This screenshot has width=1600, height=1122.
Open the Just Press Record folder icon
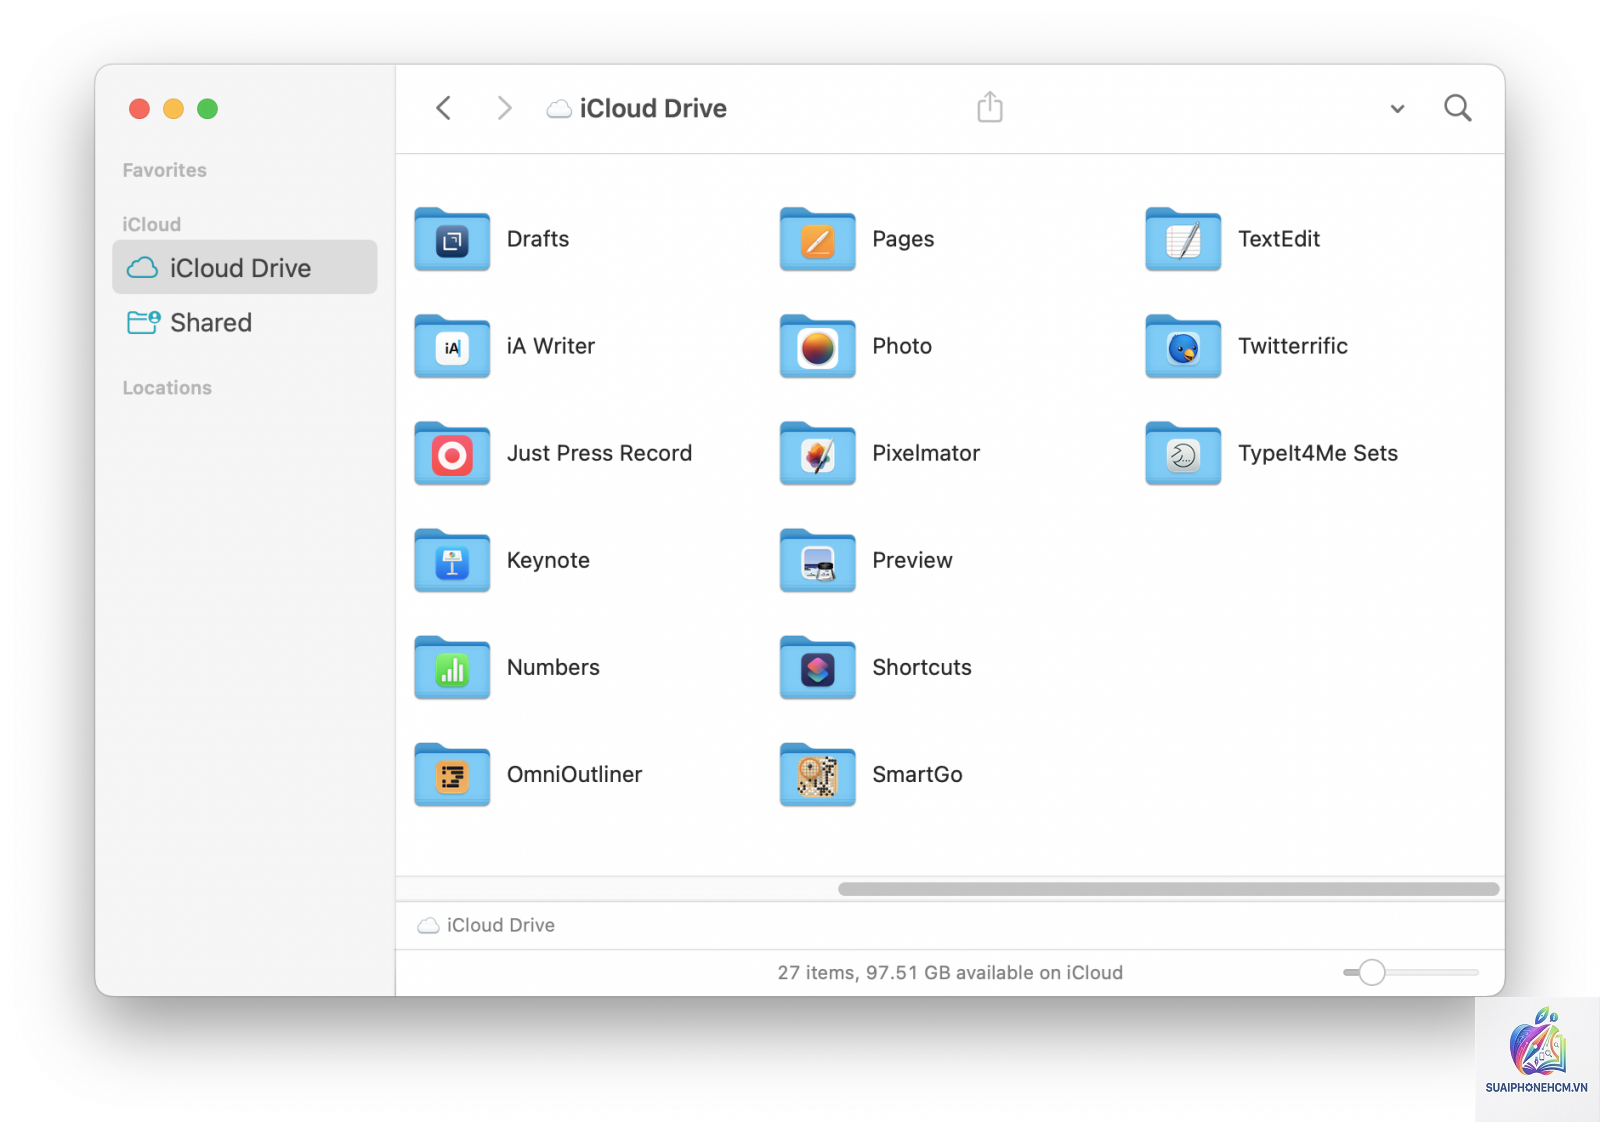[x=452, y=454]
